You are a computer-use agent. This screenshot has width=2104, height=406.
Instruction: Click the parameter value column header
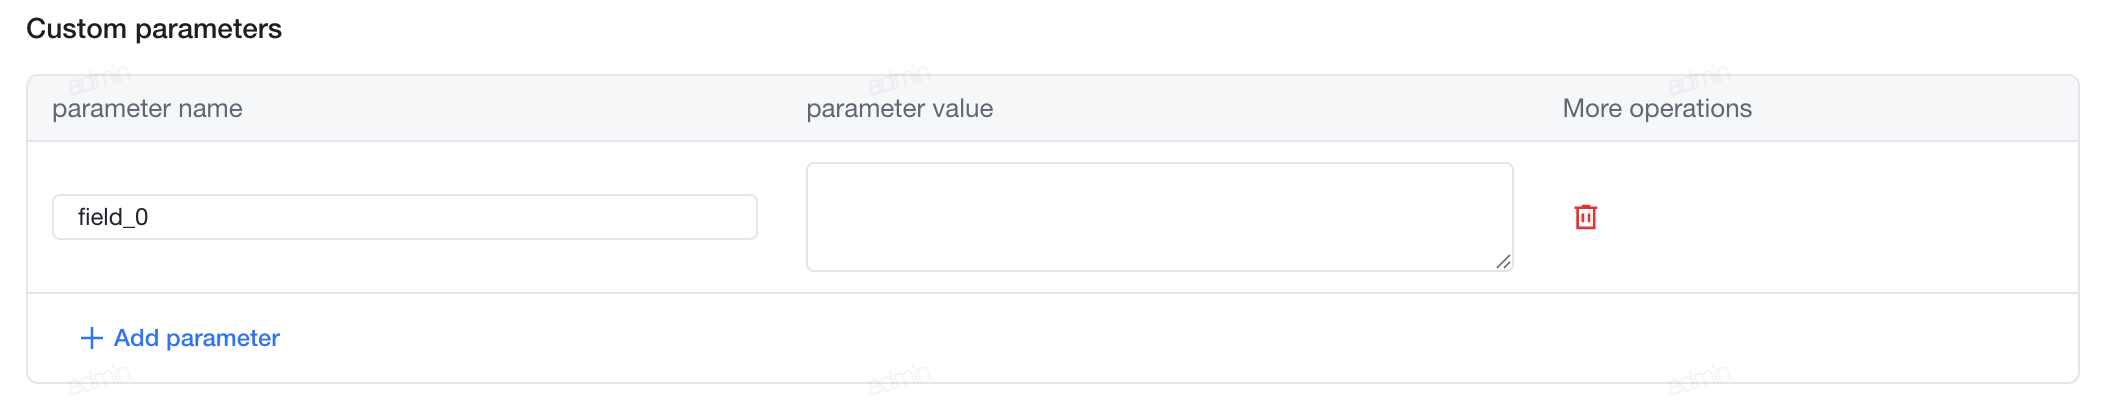[900, 108]
